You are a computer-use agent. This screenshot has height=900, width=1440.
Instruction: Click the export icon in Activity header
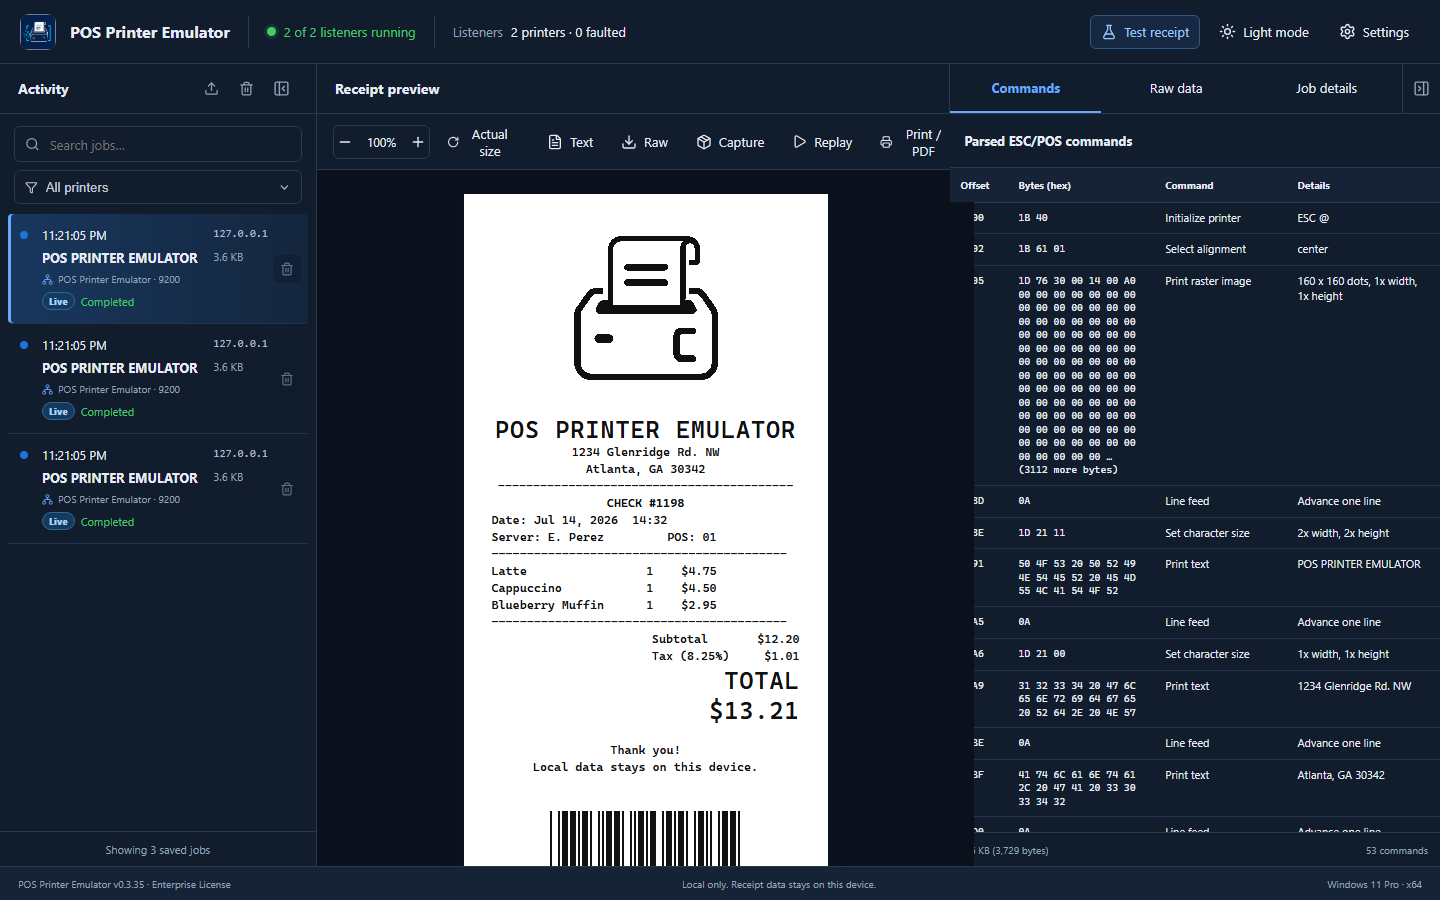tap(211, 89)
